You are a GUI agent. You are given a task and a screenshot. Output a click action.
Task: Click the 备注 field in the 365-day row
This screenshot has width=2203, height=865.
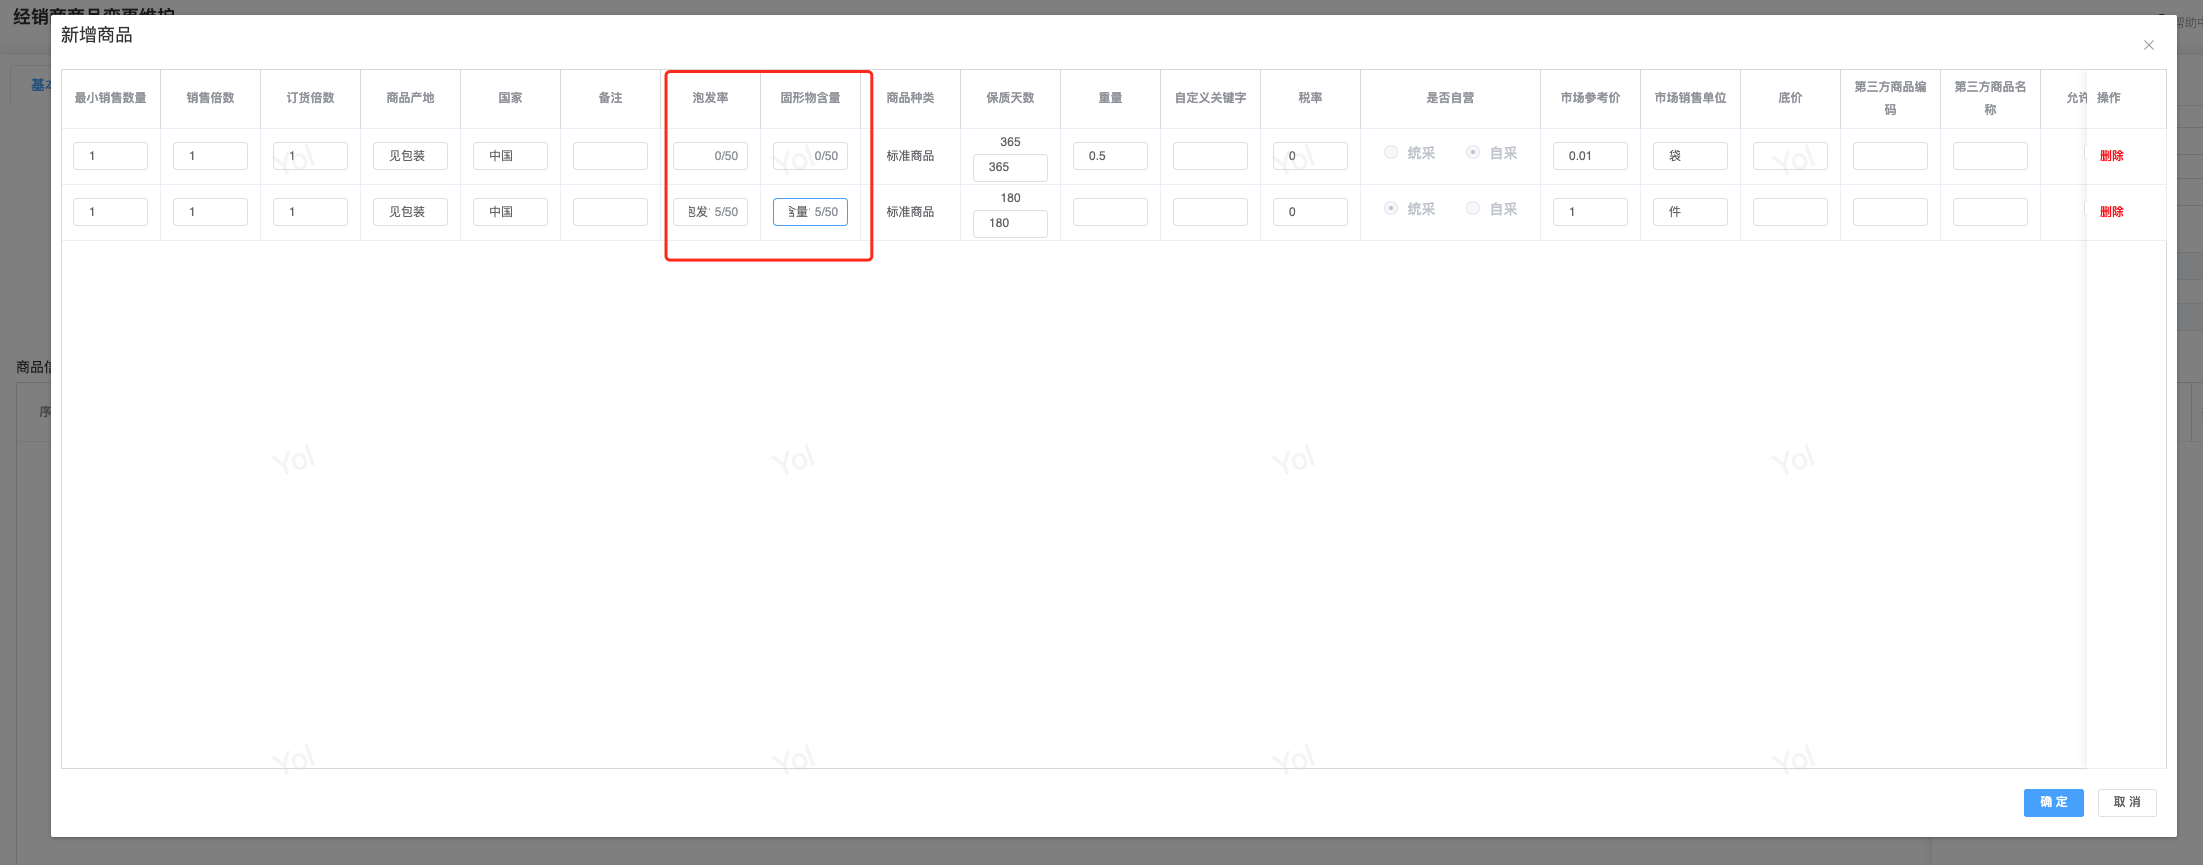coord(610,156)
